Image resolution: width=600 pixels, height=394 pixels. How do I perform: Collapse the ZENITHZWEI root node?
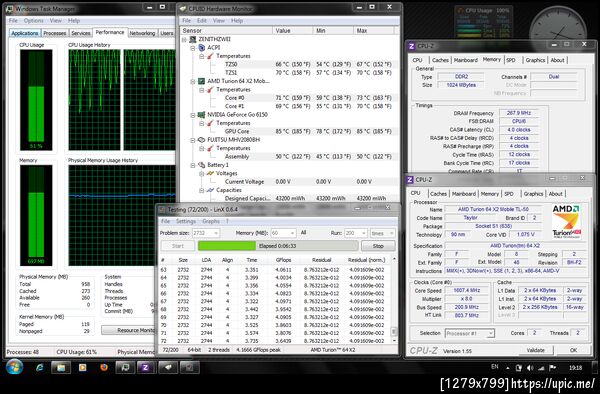(x=184, y=39)
